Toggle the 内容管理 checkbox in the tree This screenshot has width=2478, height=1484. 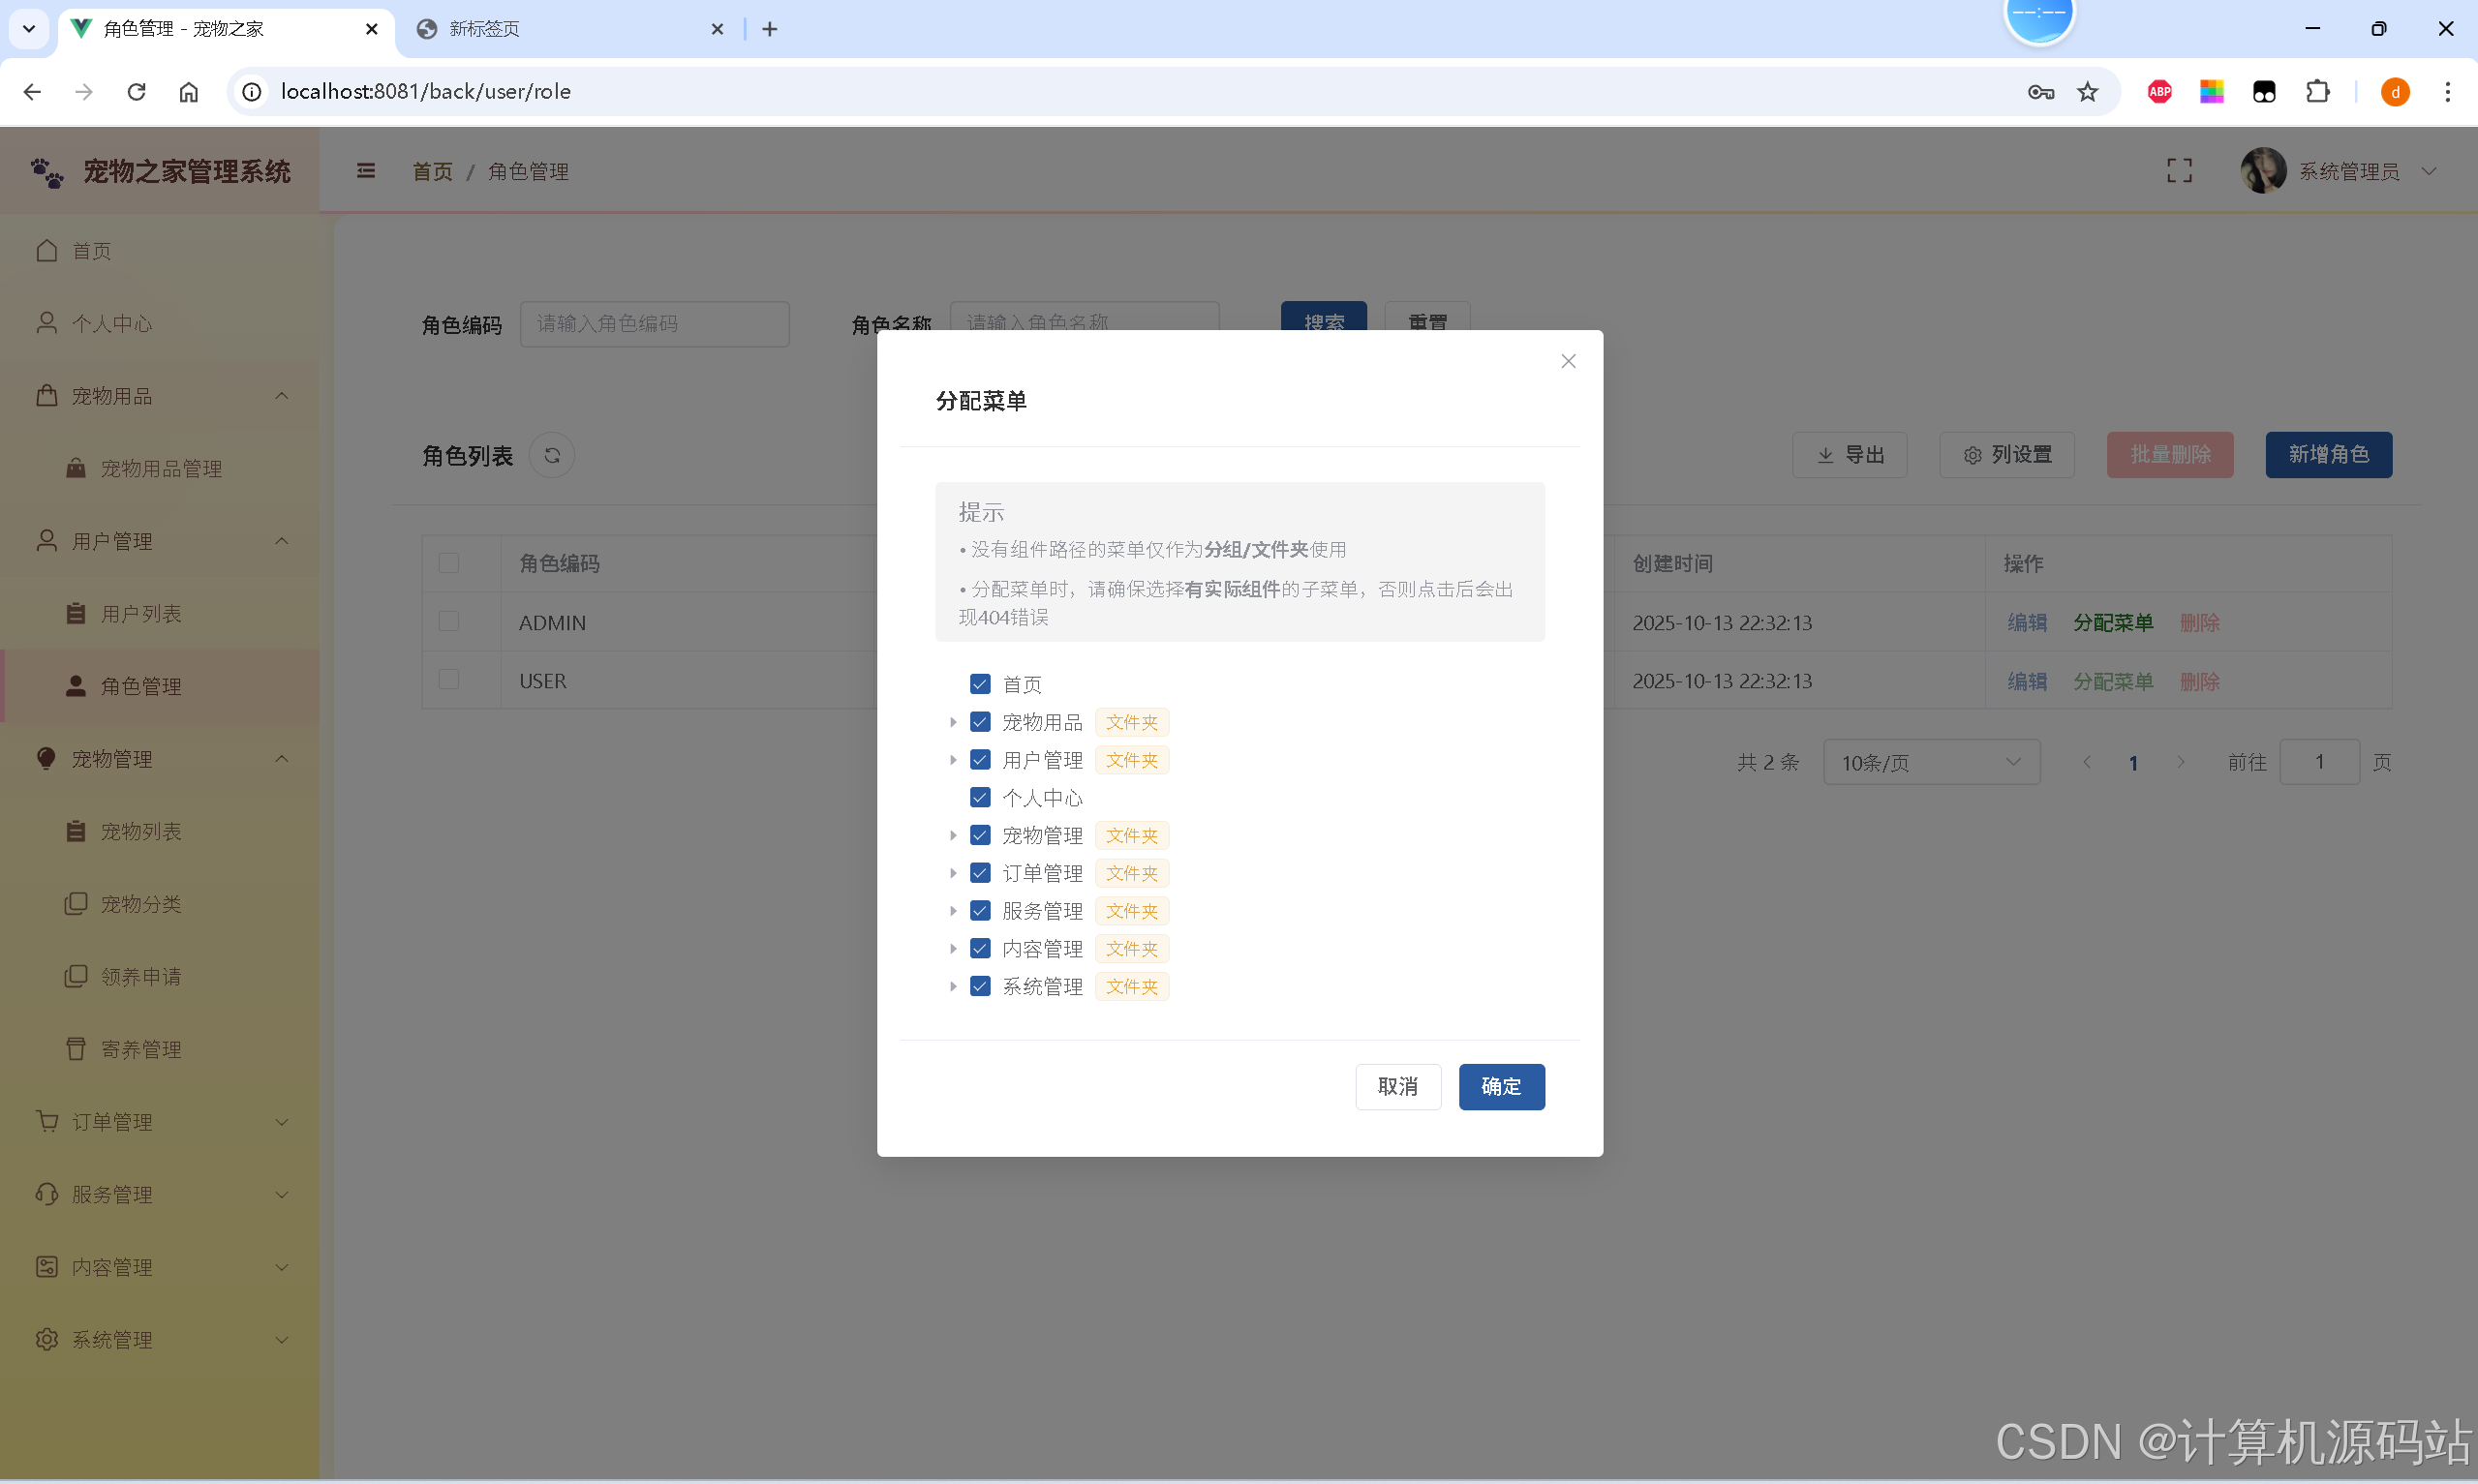pos(980,948)
